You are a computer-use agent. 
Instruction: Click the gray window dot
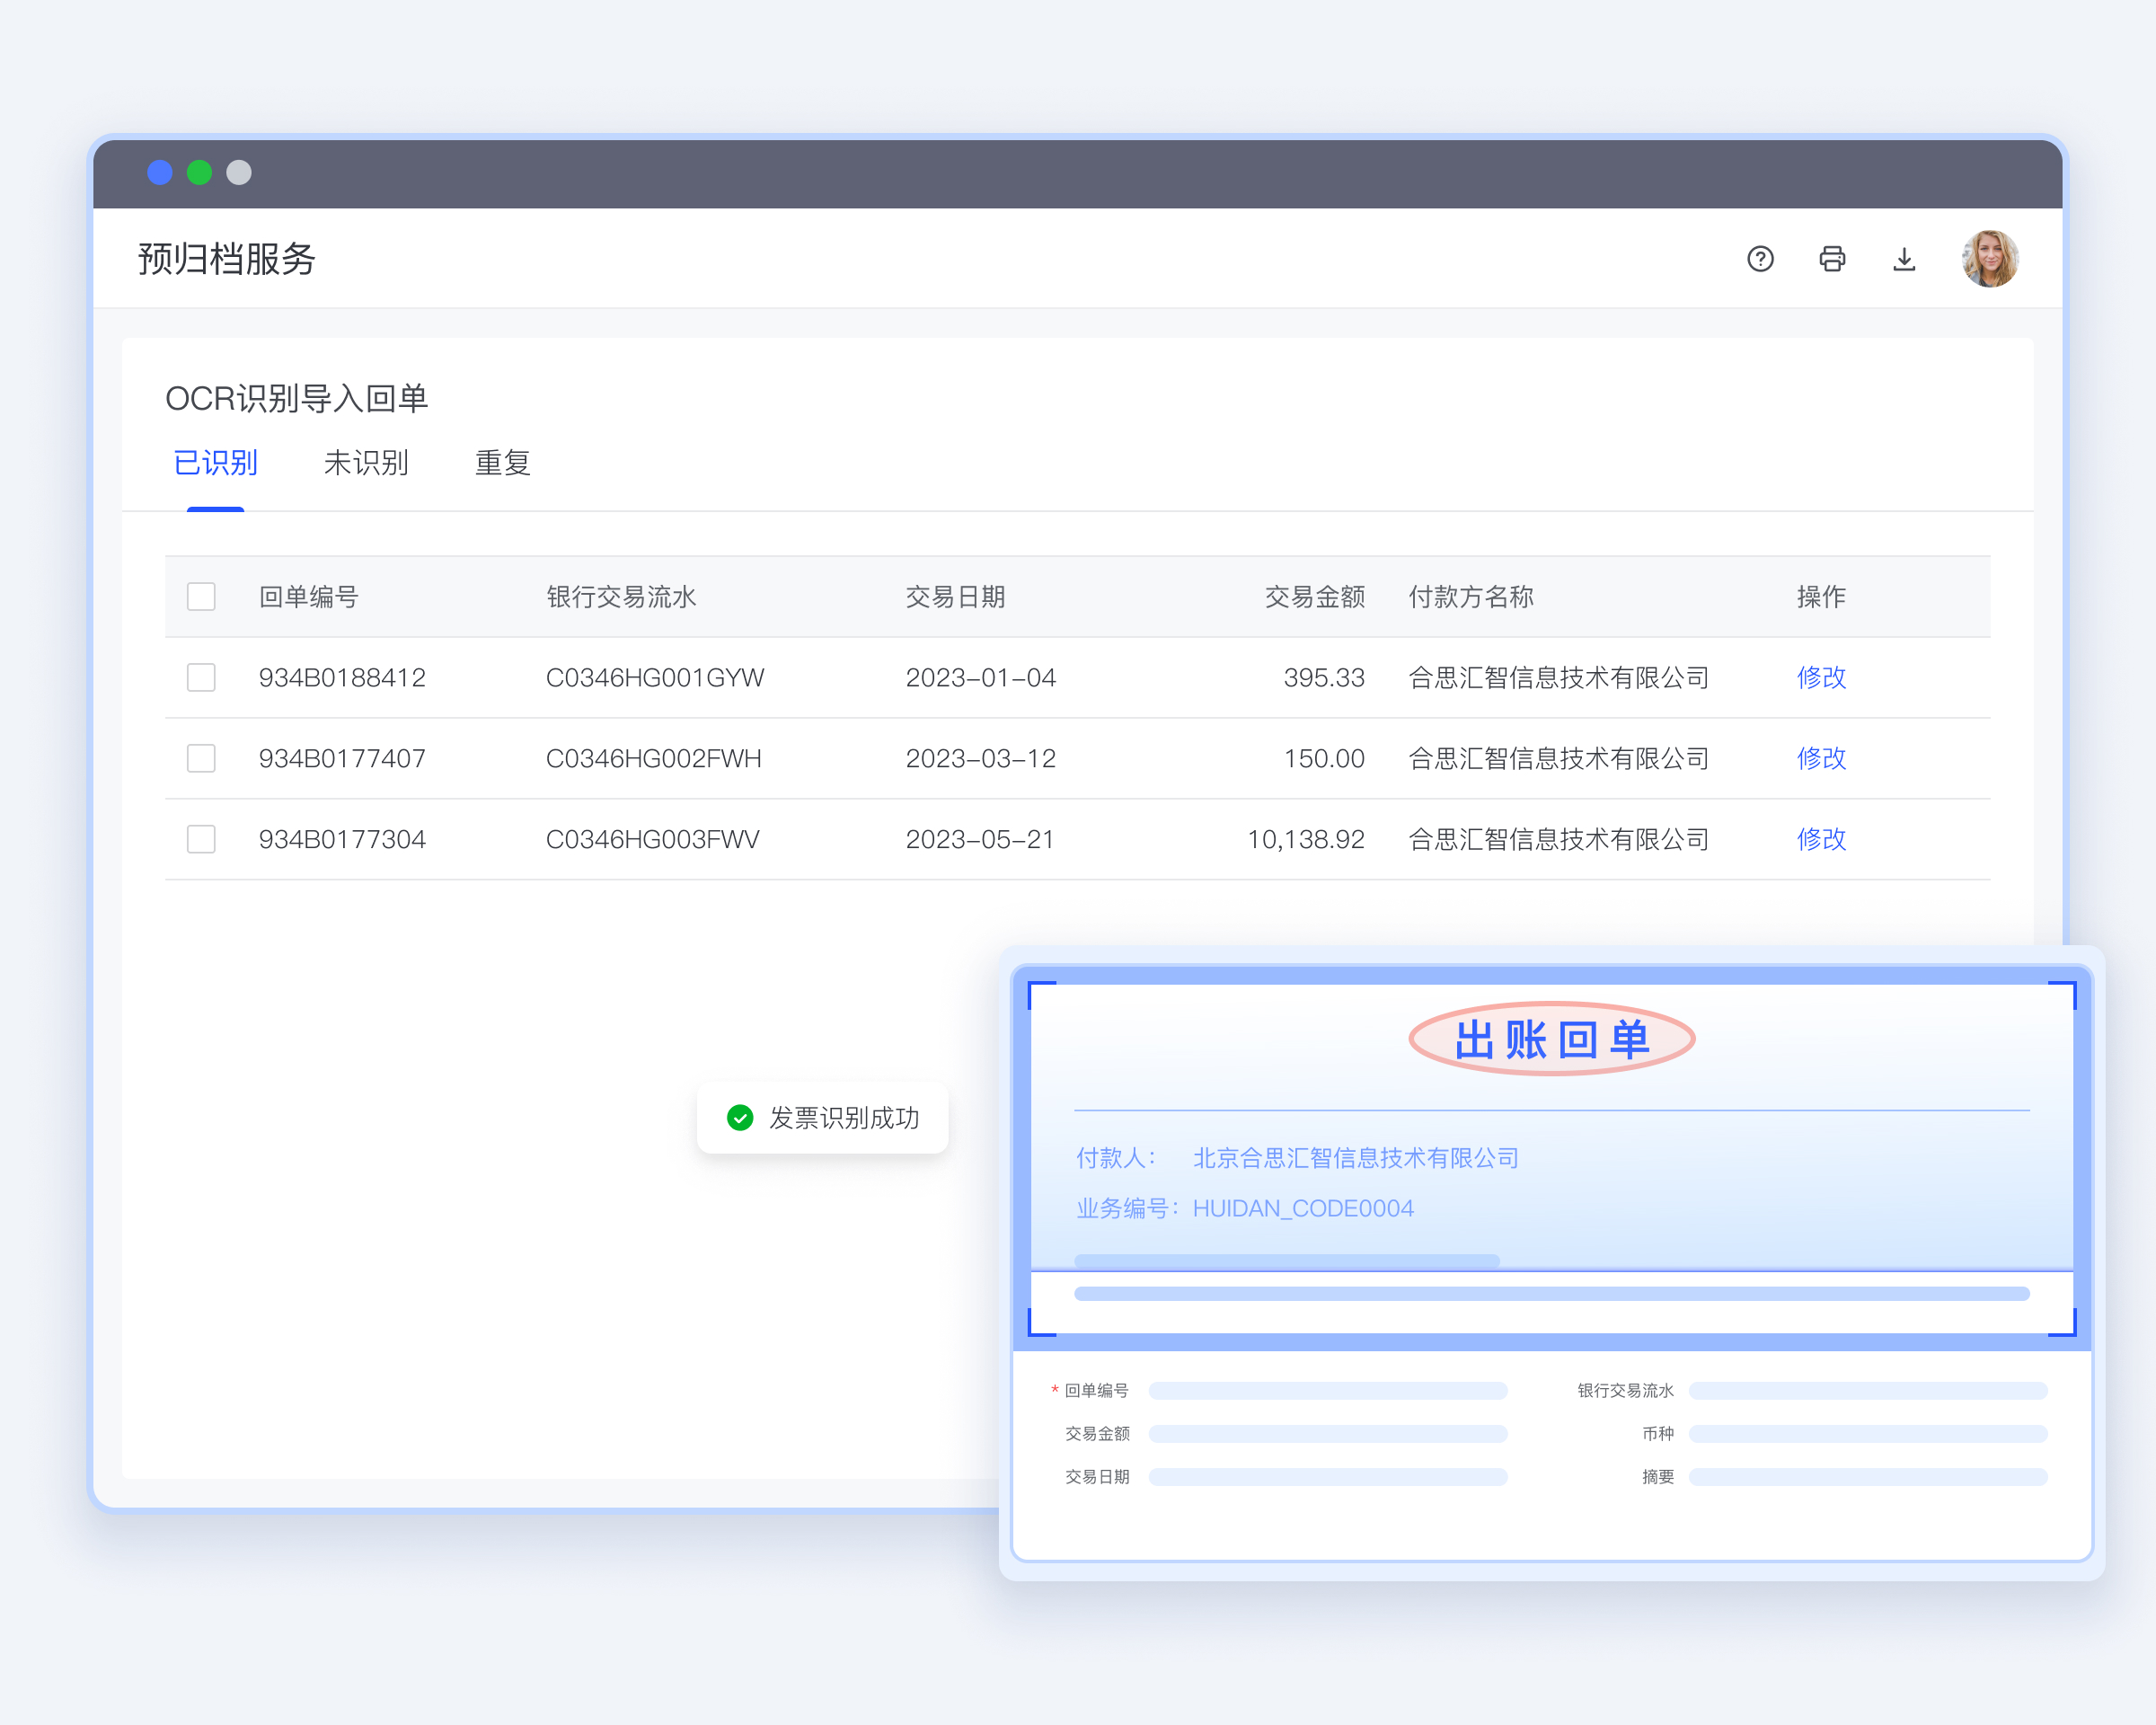(239, 173)
